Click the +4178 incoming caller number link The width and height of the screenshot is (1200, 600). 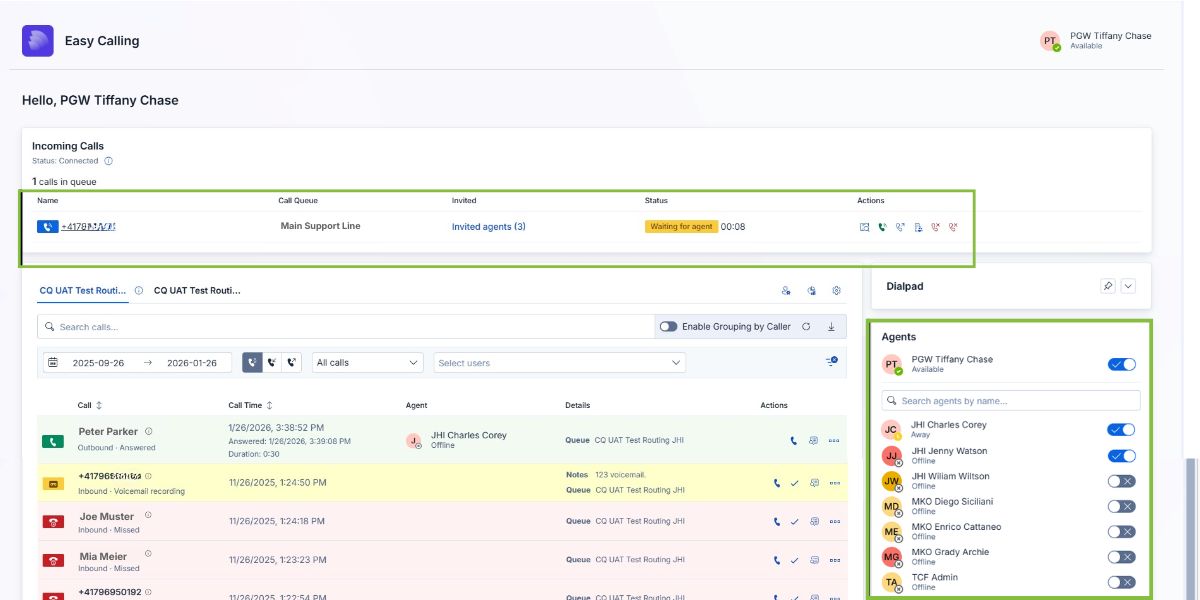89,227
